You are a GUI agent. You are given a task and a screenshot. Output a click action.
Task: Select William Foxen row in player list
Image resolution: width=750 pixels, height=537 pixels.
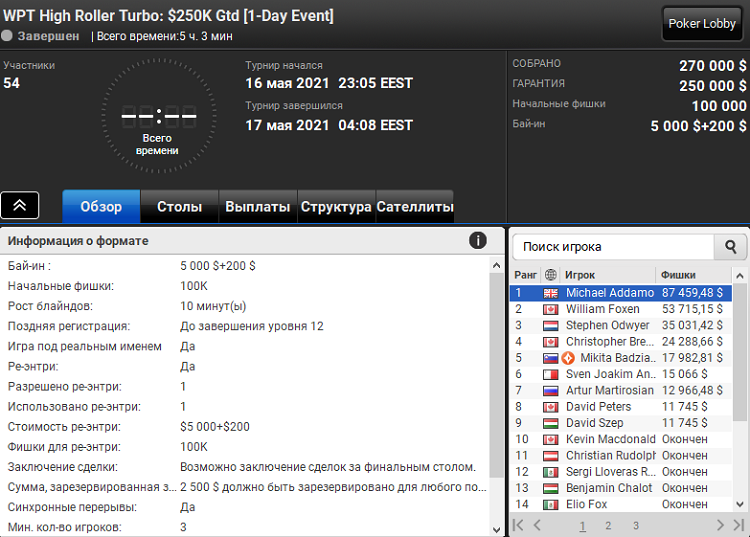pos(621,309)
